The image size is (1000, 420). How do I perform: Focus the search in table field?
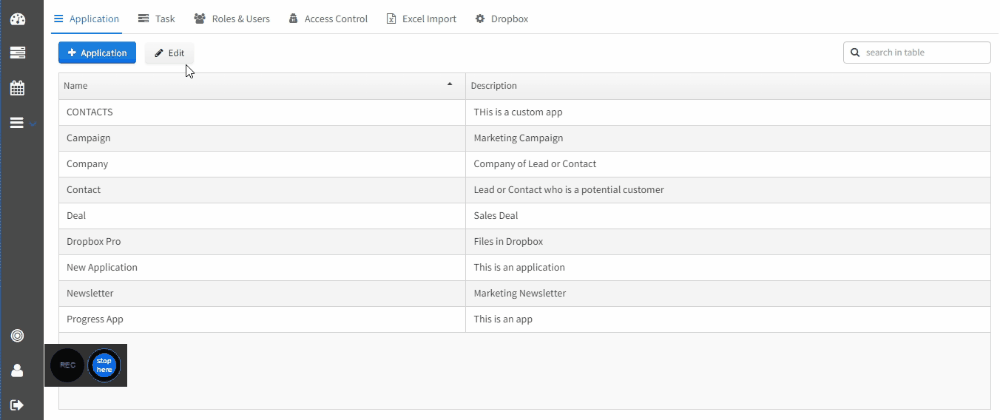pyautogui.click(x=916, y=53)
